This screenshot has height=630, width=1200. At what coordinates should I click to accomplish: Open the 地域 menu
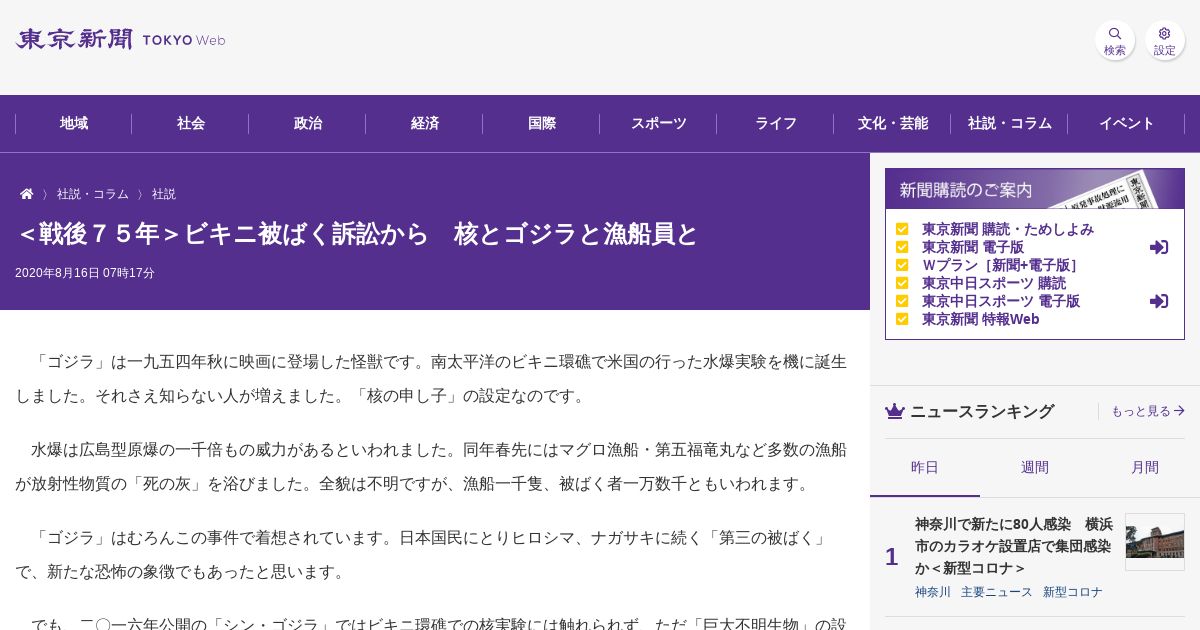point(74,123)
